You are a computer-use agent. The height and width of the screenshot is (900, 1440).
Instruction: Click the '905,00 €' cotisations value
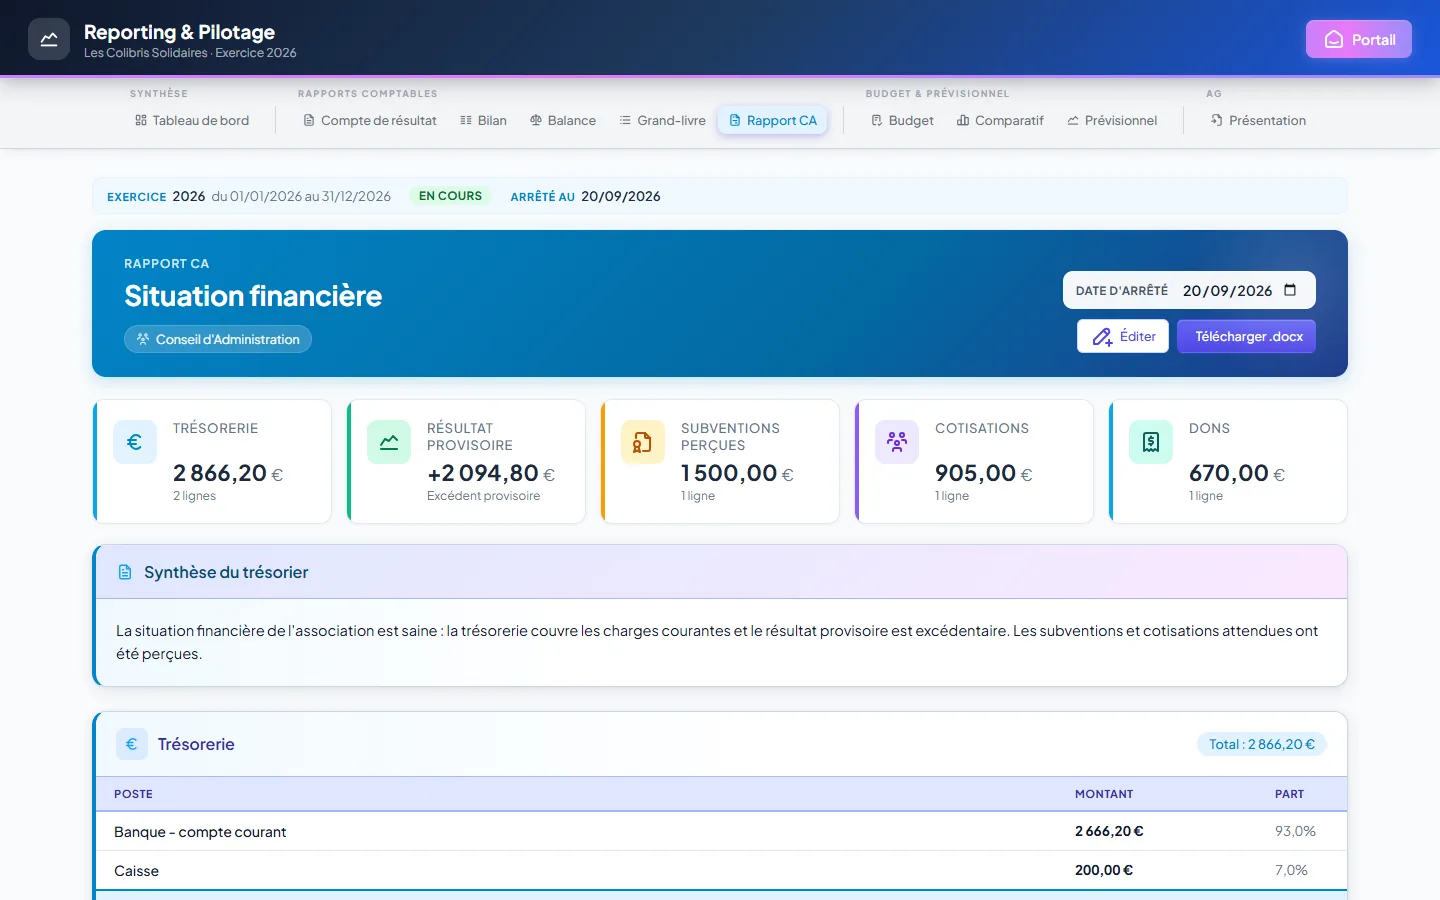(x=984, y=473)
